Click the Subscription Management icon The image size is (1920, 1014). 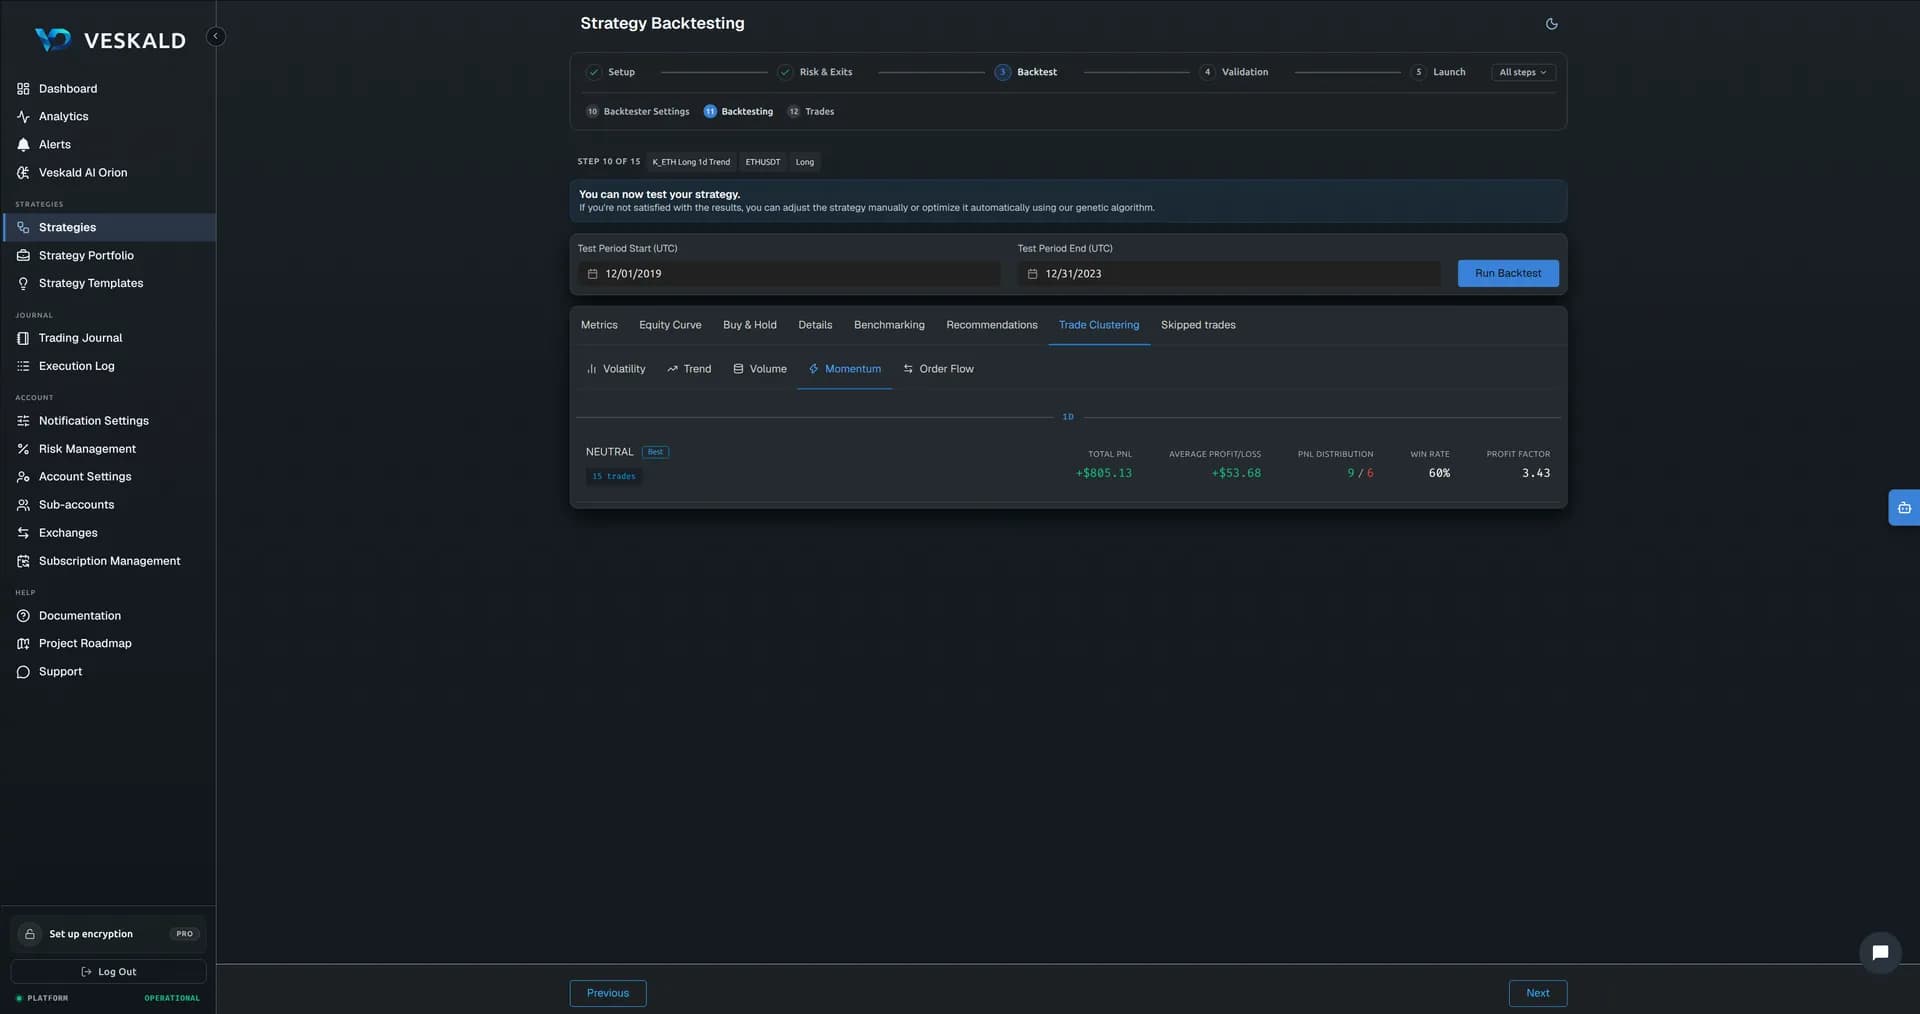23,561
